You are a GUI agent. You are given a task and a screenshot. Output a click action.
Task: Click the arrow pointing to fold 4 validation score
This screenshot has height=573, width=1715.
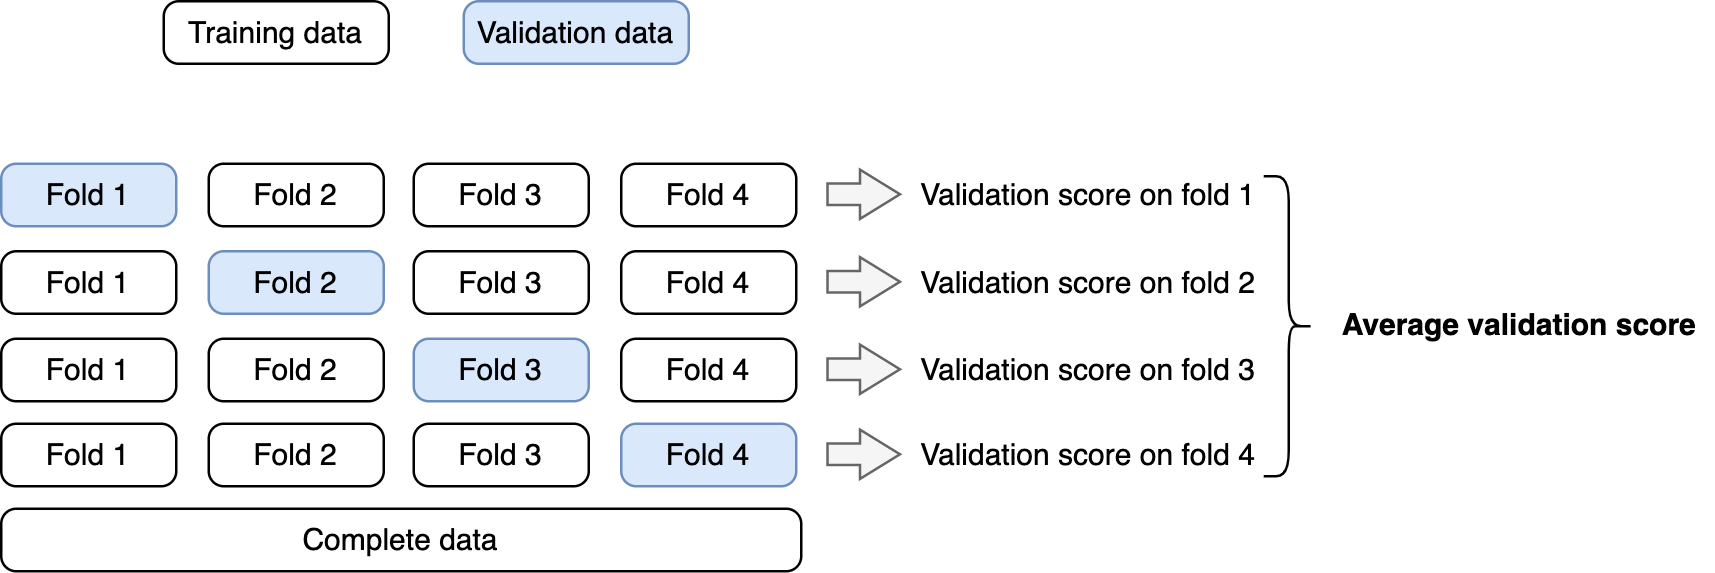coord(863,455)
